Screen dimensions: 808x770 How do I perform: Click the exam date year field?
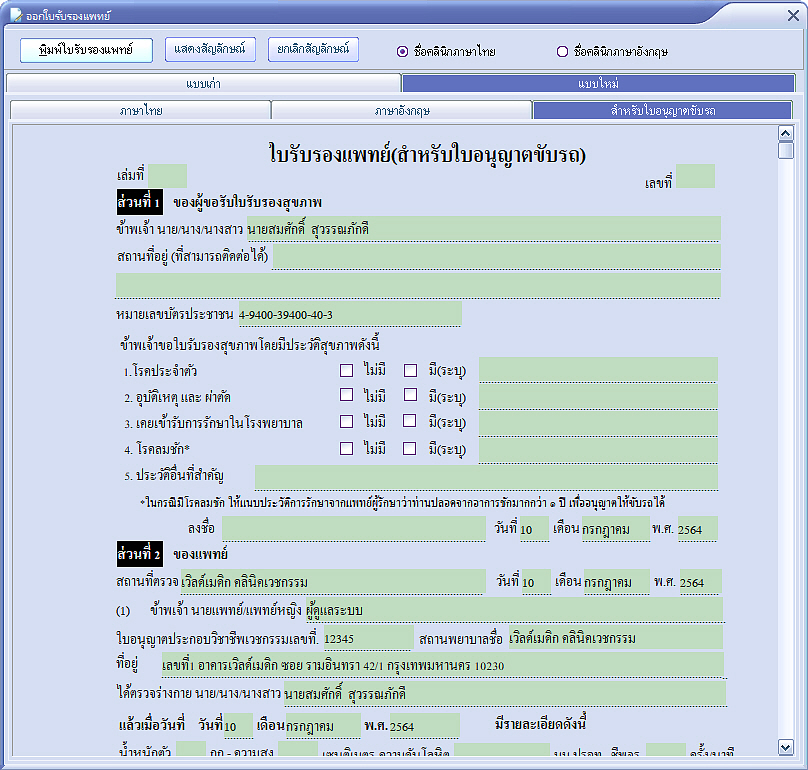coord(424,726)
